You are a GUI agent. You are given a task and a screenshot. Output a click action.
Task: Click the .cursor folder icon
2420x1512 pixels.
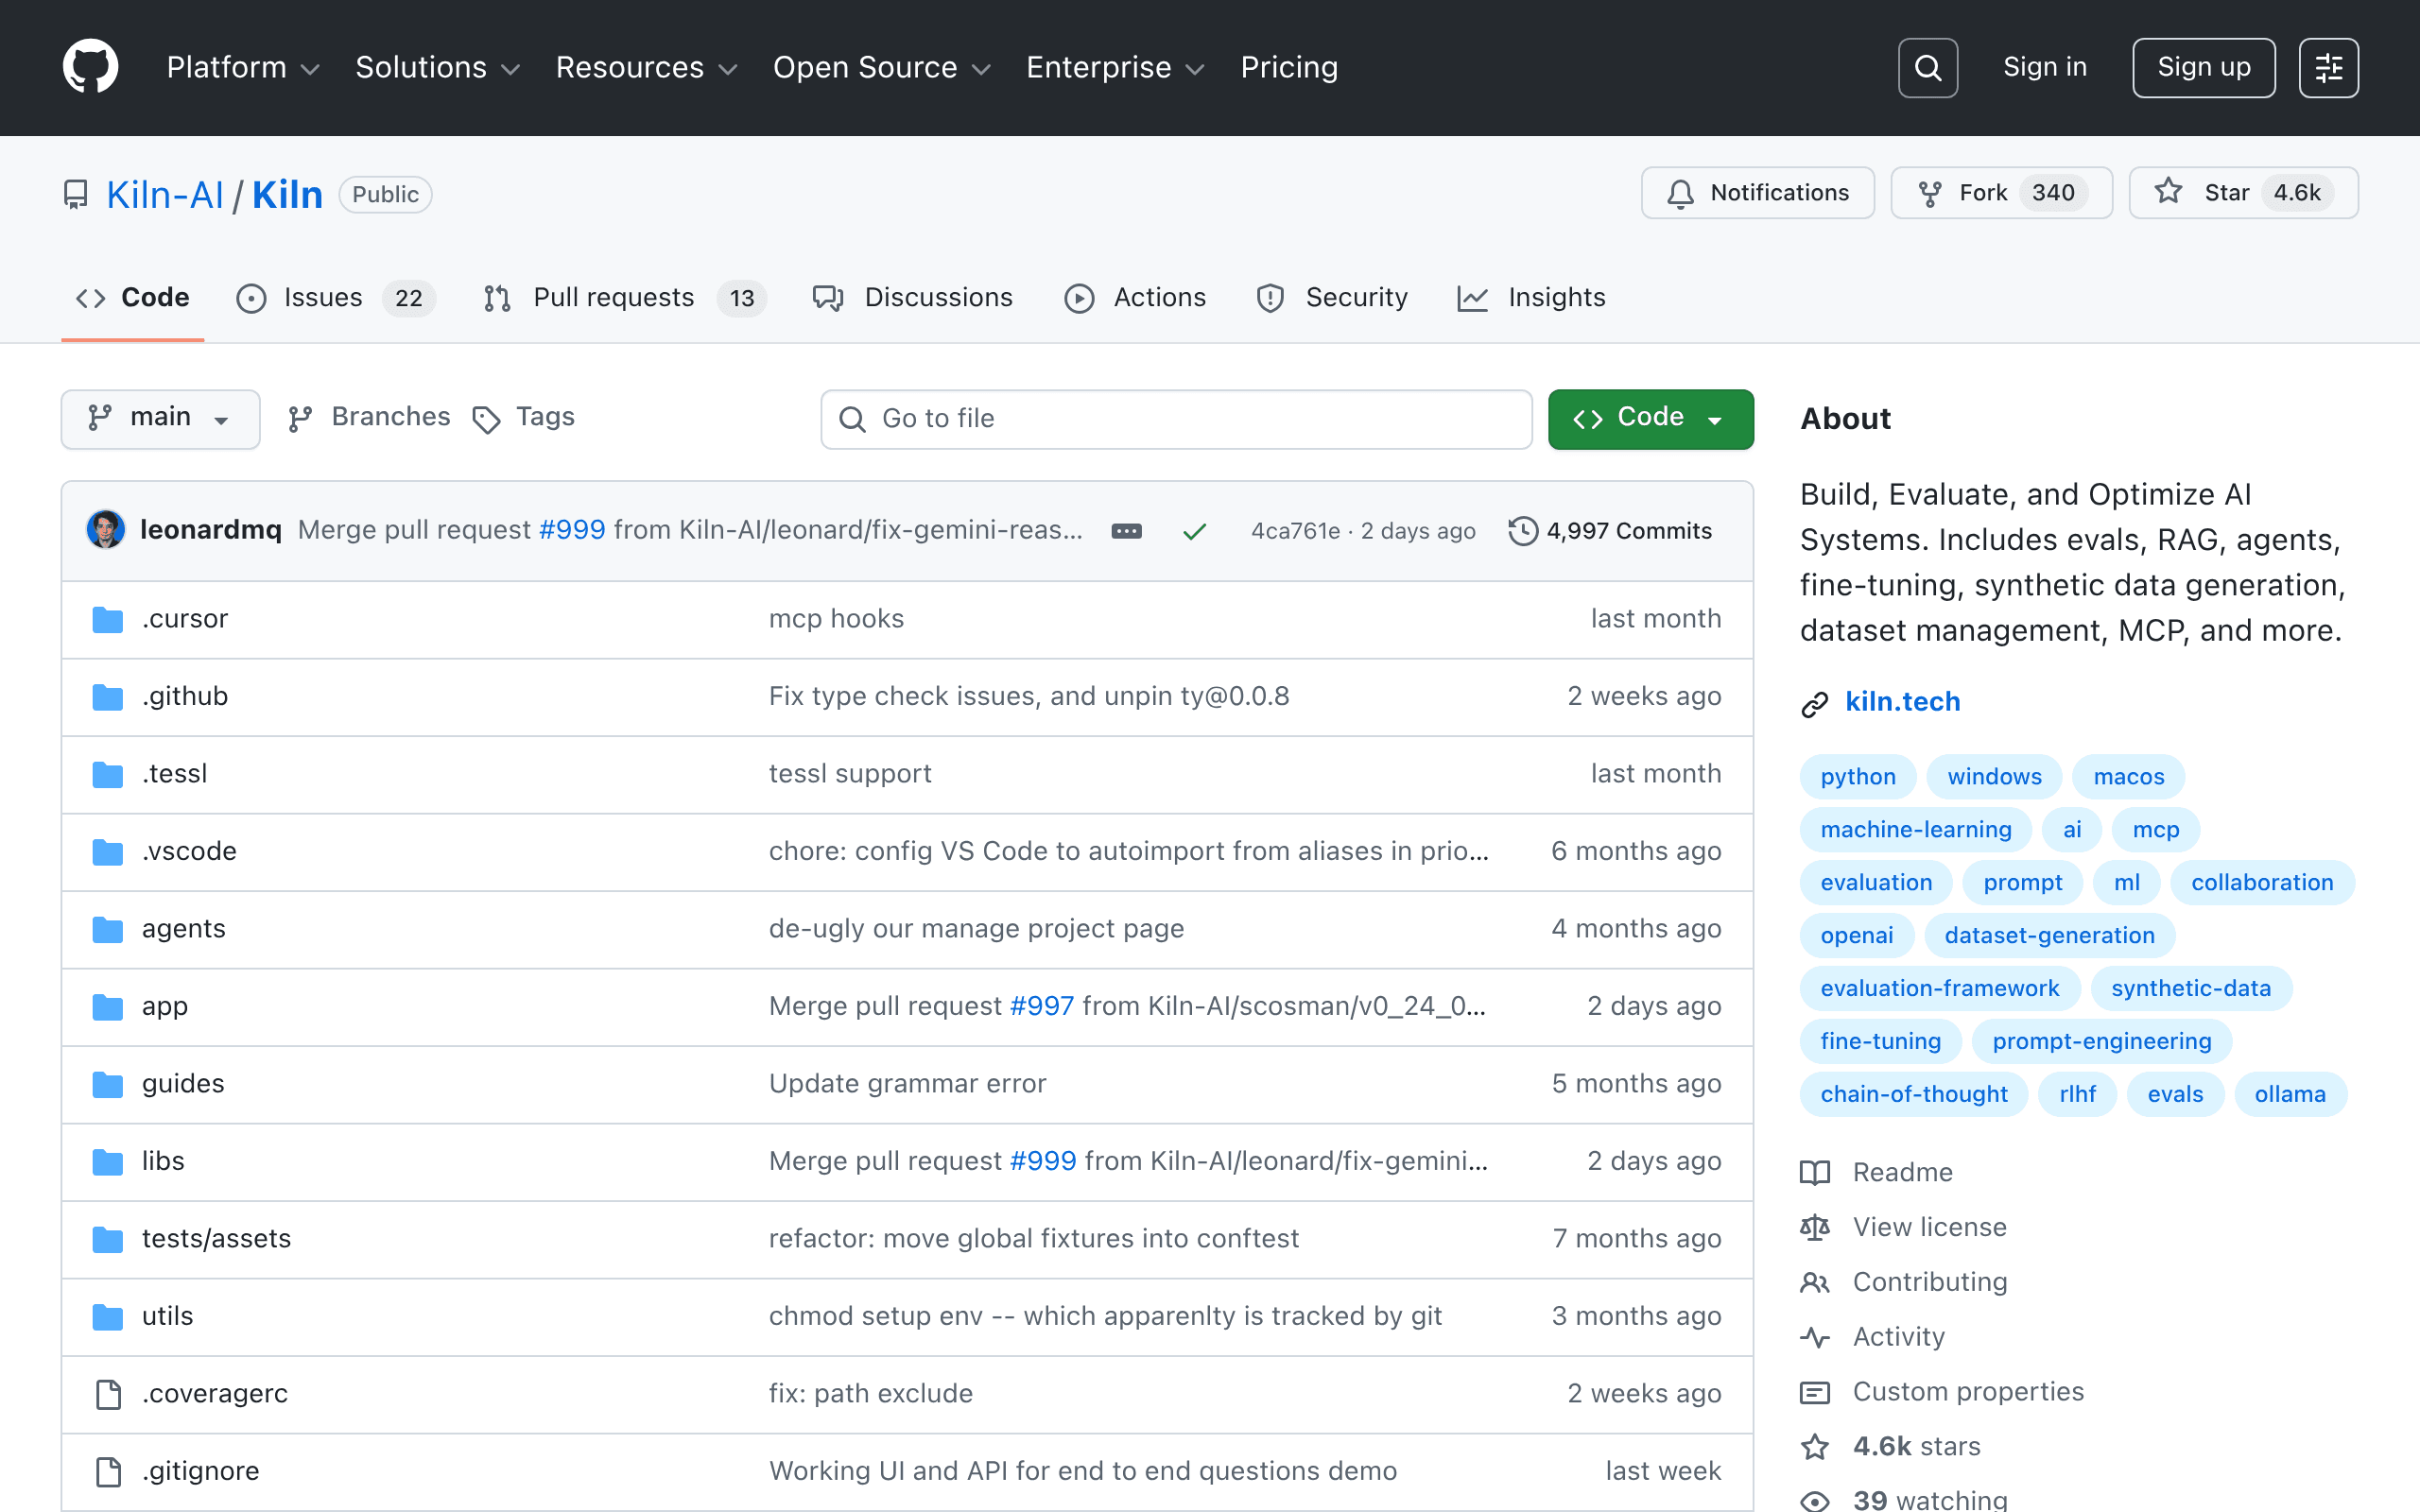pyautogui.click(x=108, y=619)
